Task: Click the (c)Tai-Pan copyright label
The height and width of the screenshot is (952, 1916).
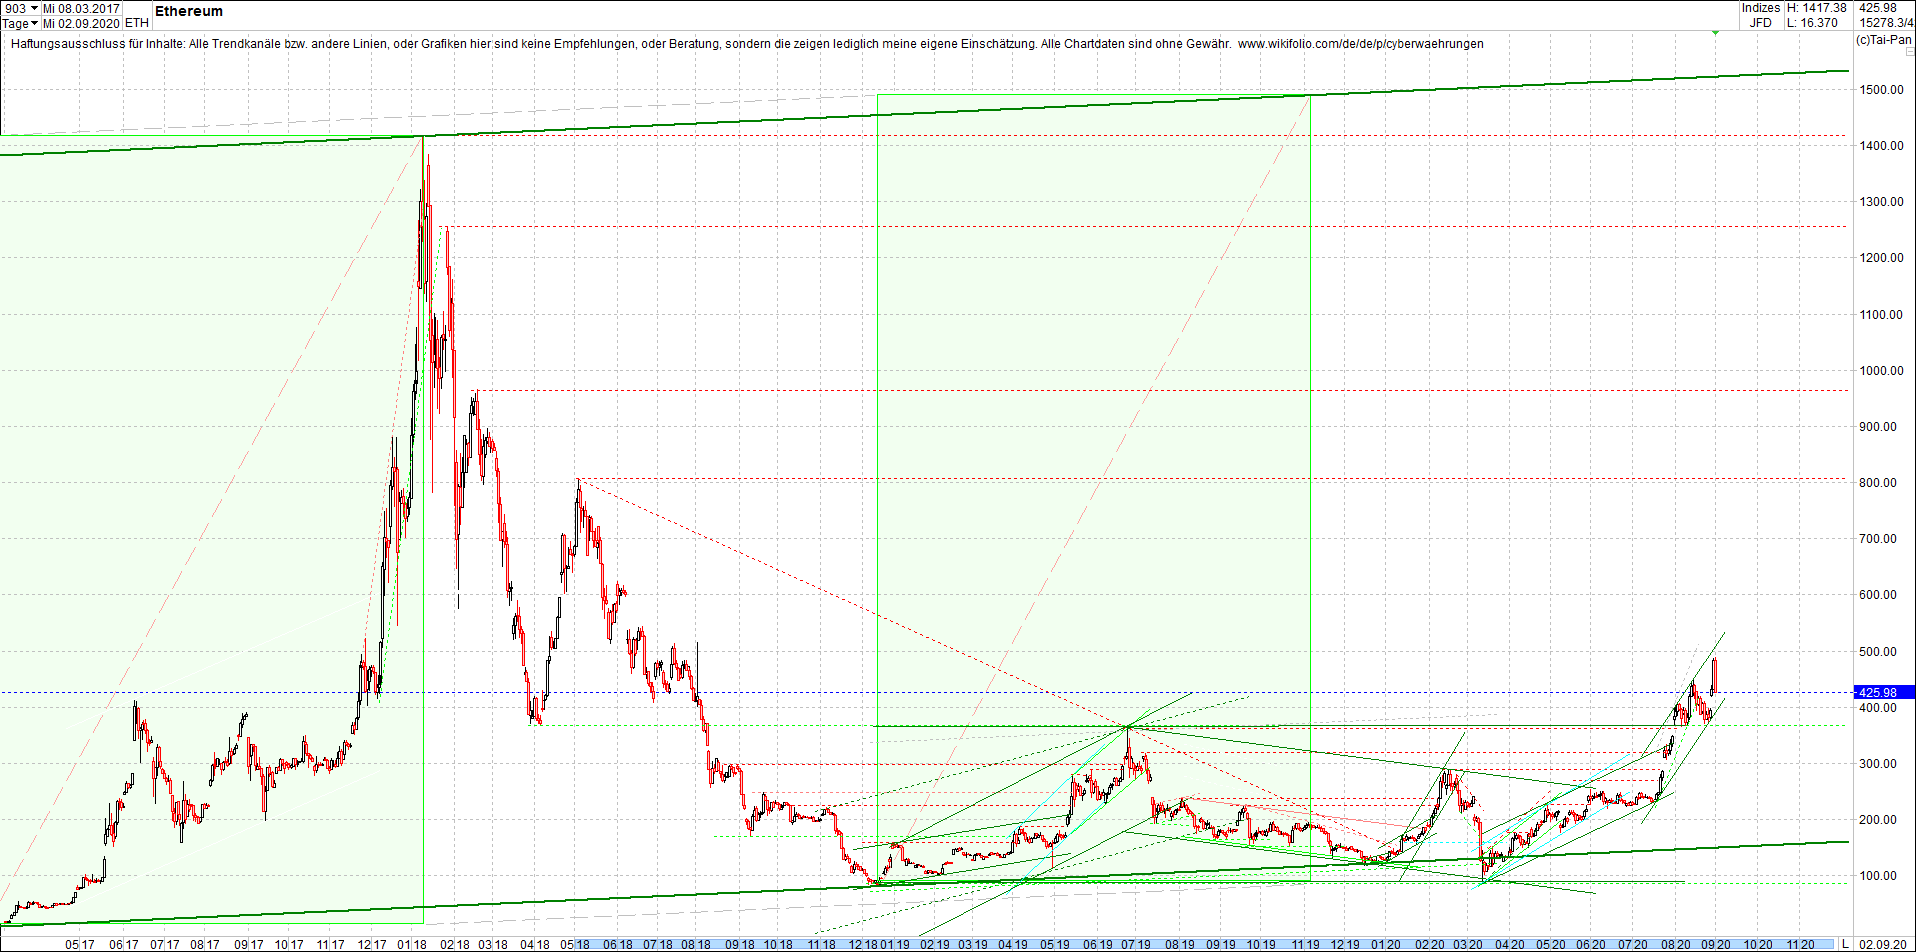Action: 1884,40
